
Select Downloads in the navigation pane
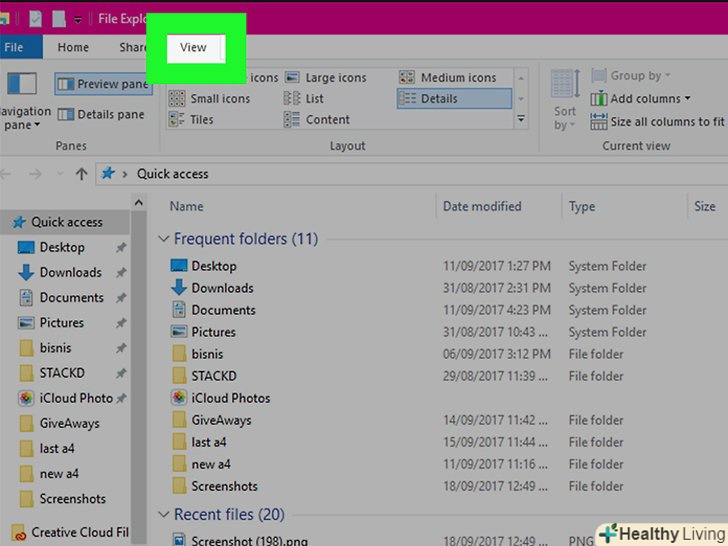click(70, 272)
